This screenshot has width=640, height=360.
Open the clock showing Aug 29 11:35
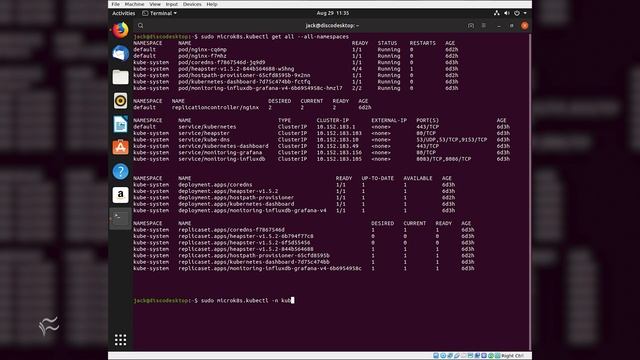click(333, 13)
